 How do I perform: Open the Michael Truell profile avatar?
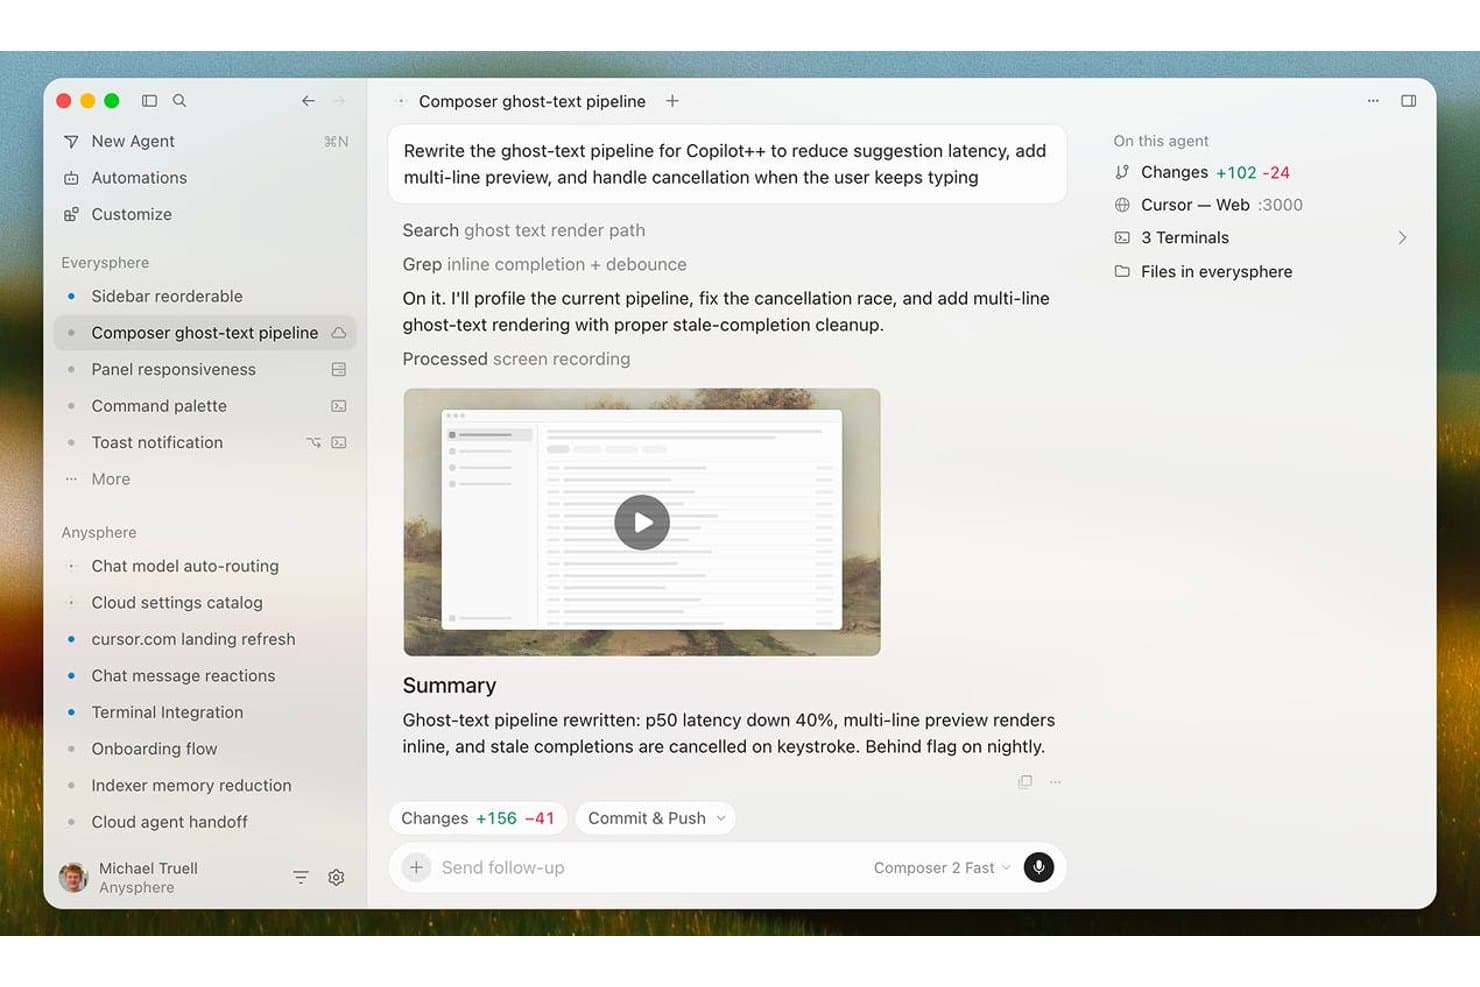74,877
